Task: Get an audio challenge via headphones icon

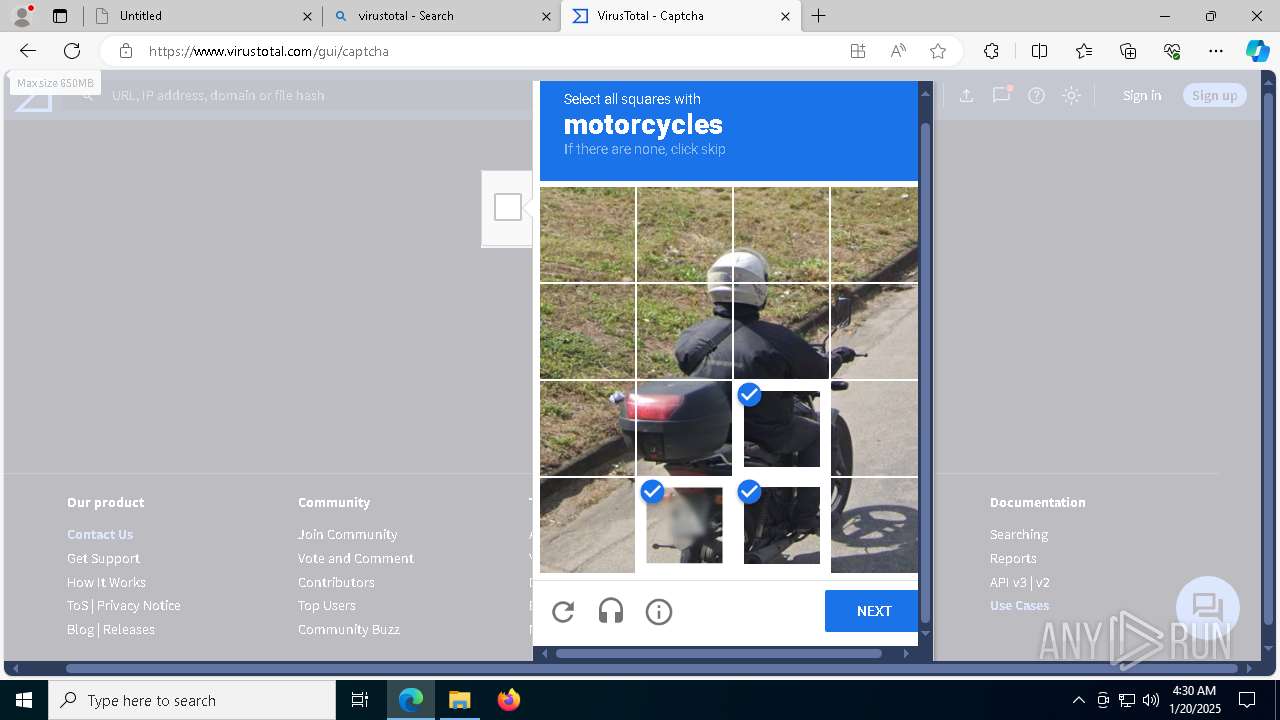Action: pos(611,612)
